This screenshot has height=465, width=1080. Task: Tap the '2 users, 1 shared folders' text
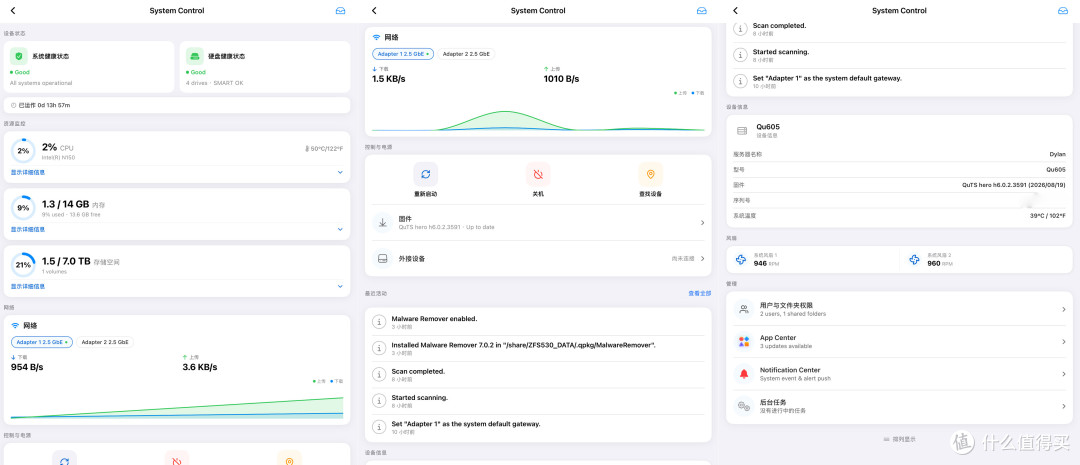click(793, 313)
